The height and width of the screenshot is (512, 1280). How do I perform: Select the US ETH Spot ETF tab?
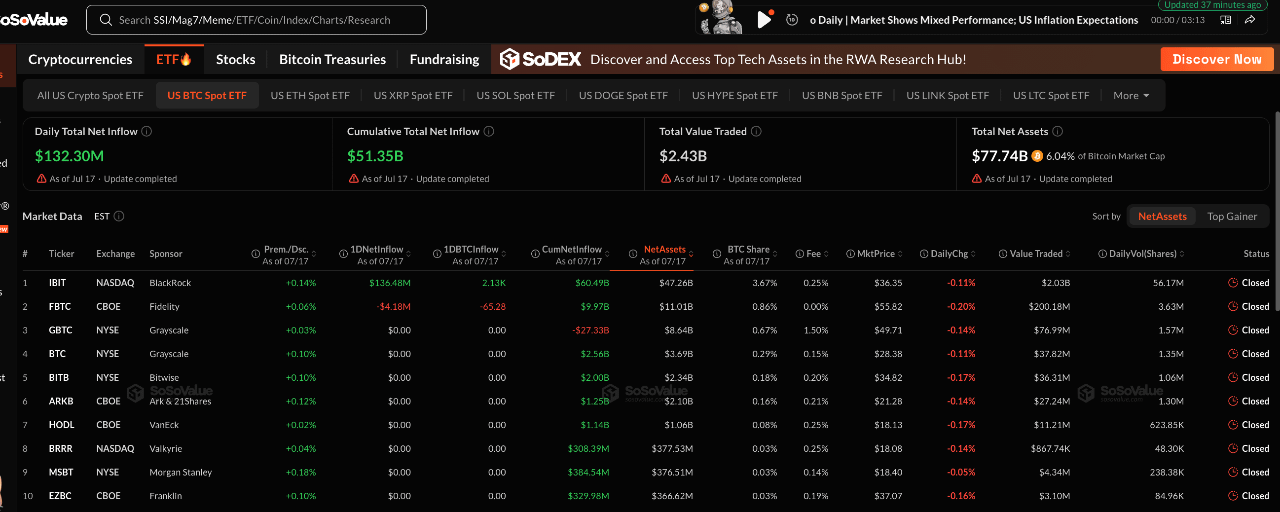coord(310,96)
